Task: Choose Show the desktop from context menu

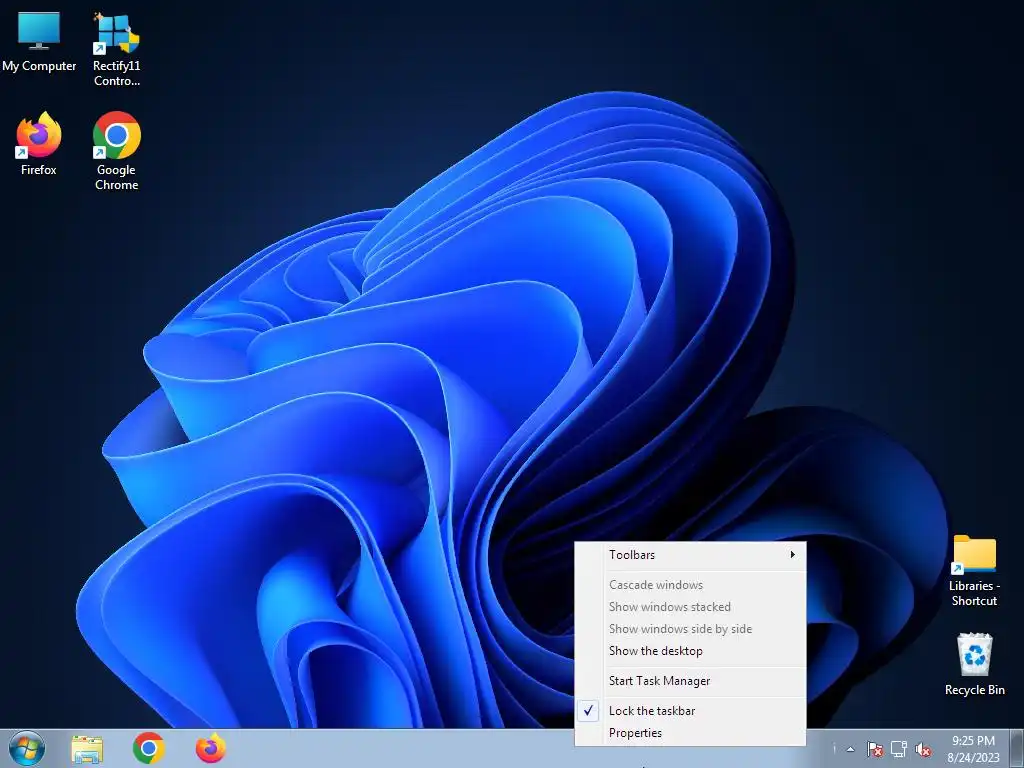Action: 690,650
